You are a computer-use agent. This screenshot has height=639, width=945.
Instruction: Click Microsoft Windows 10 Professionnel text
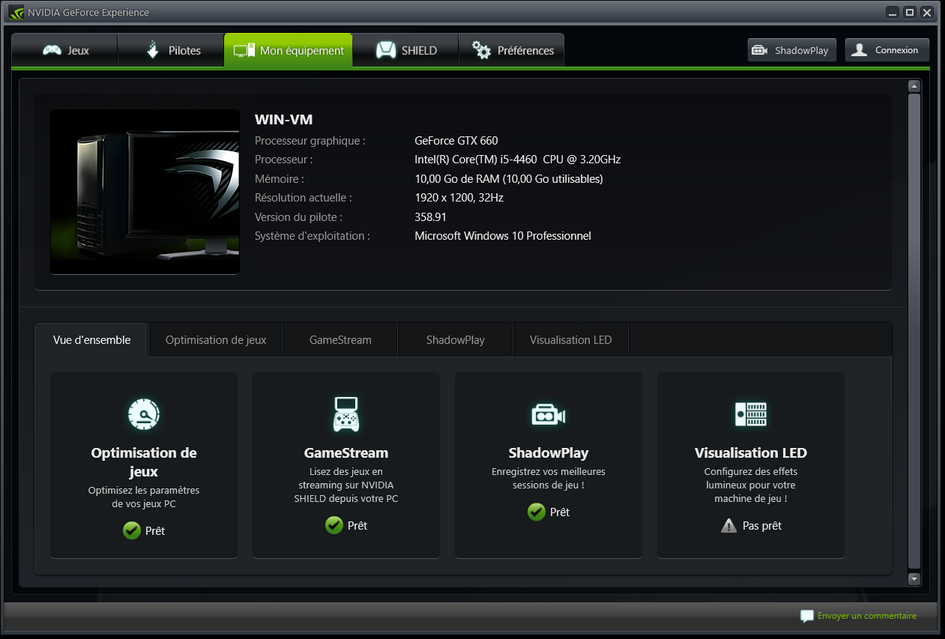tap(503, 236)
